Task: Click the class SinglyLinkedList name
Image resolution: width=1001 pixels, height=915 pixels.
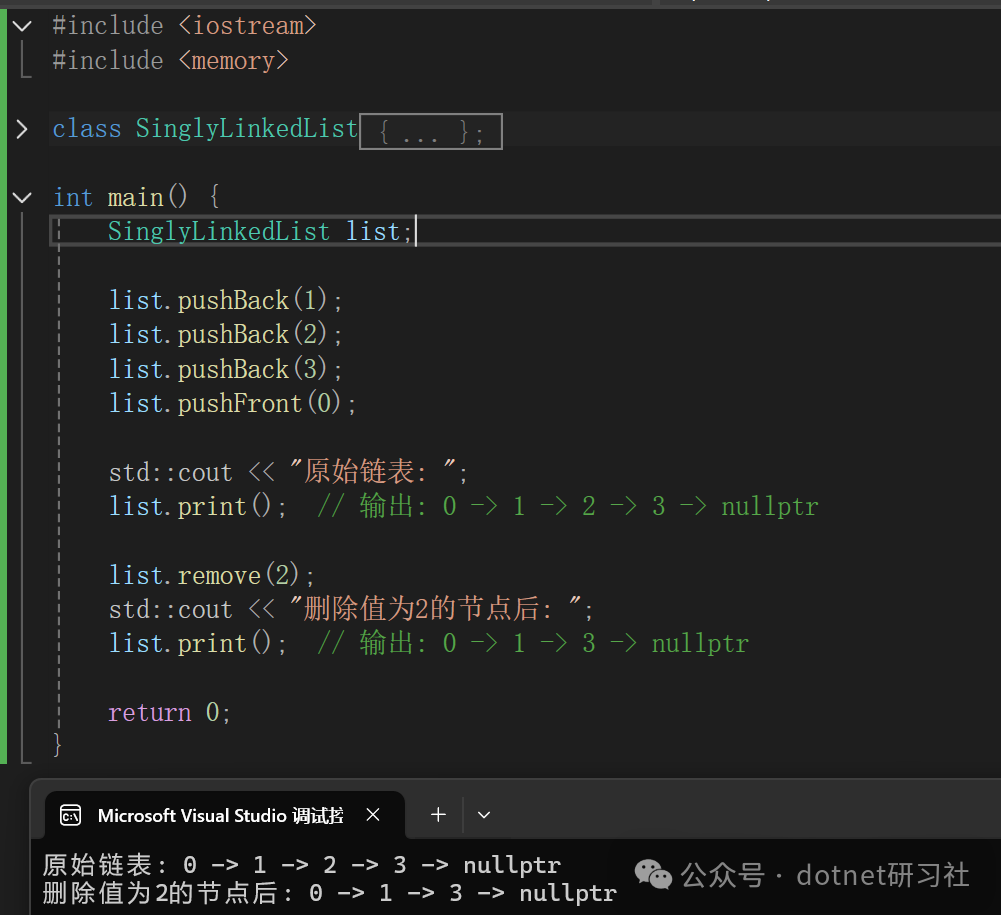Action: [246, 128]
